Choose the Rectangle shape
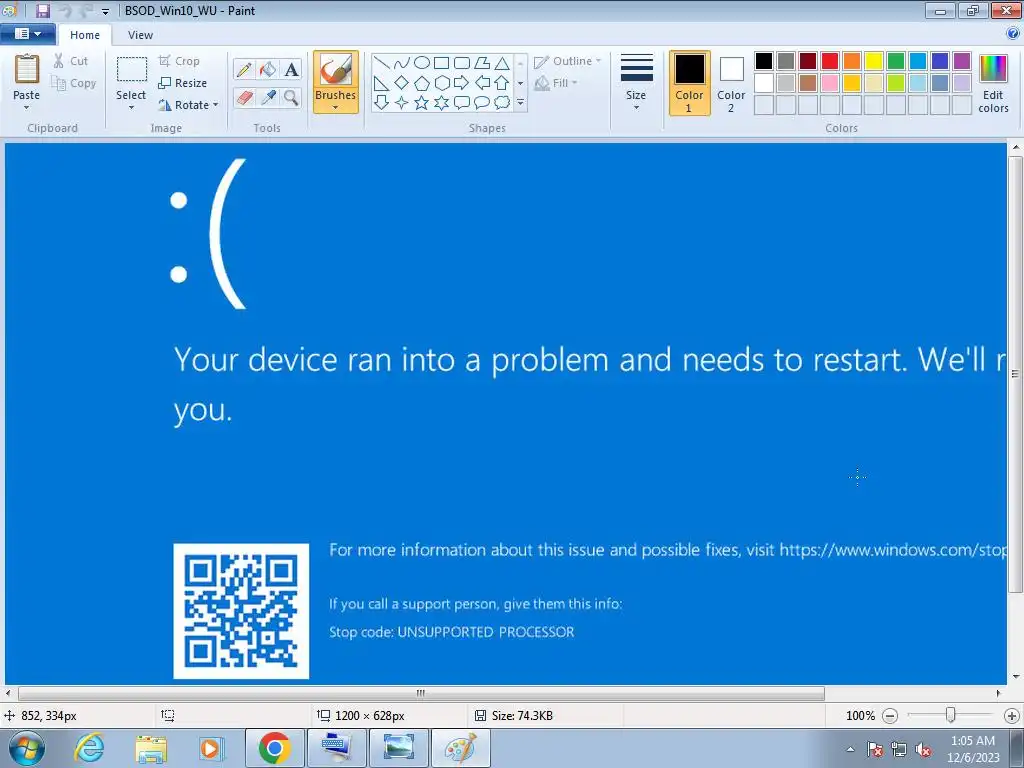This screenshot has width=1024, height=768. 441,63
